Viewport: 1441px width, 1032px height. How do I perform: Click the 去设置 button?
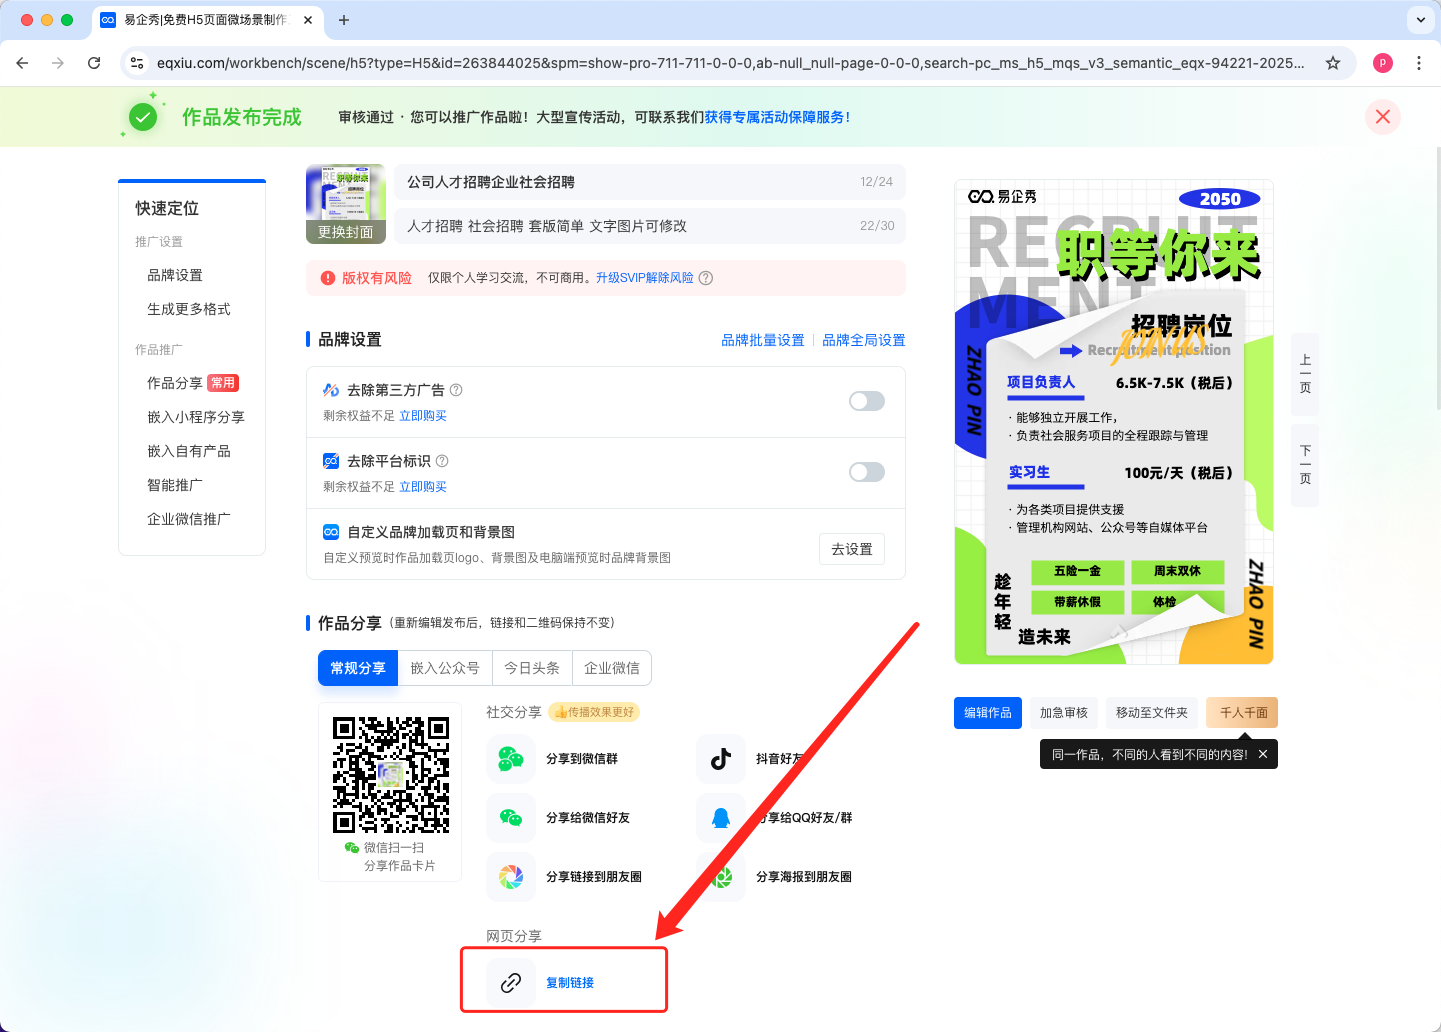tap(851, 549)
